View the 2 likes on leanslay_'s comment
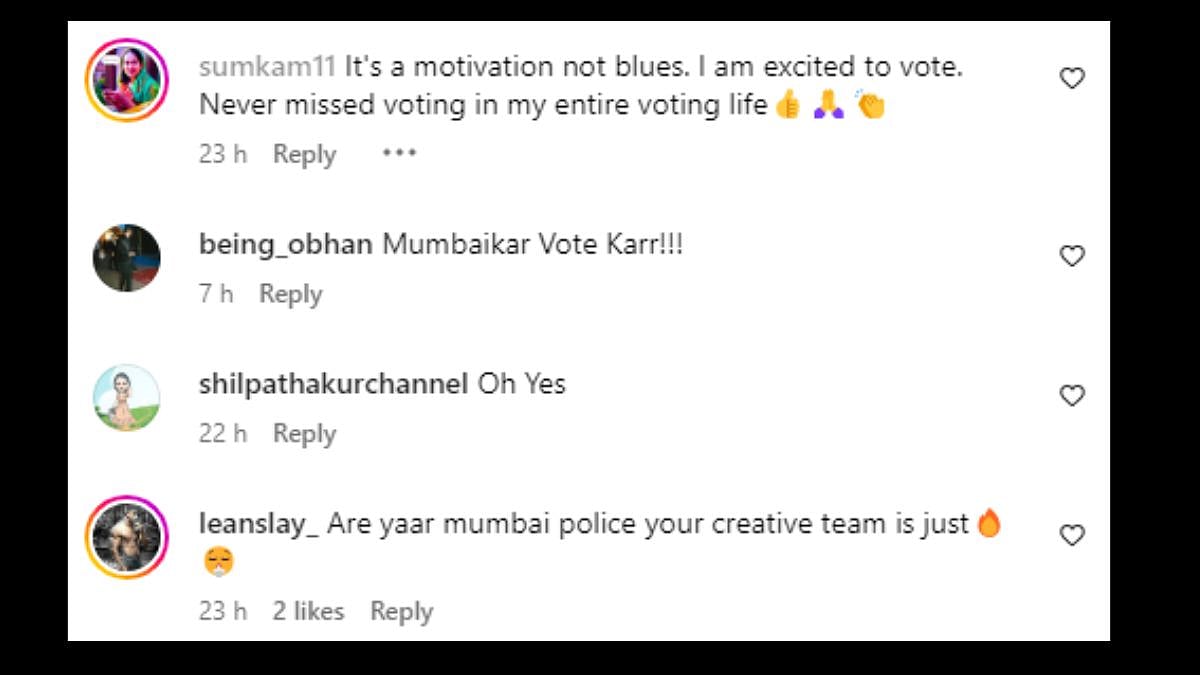Image resolution: width=1200 pixels, height=675 pixels. pyautogui.click(x=308, y=611)
